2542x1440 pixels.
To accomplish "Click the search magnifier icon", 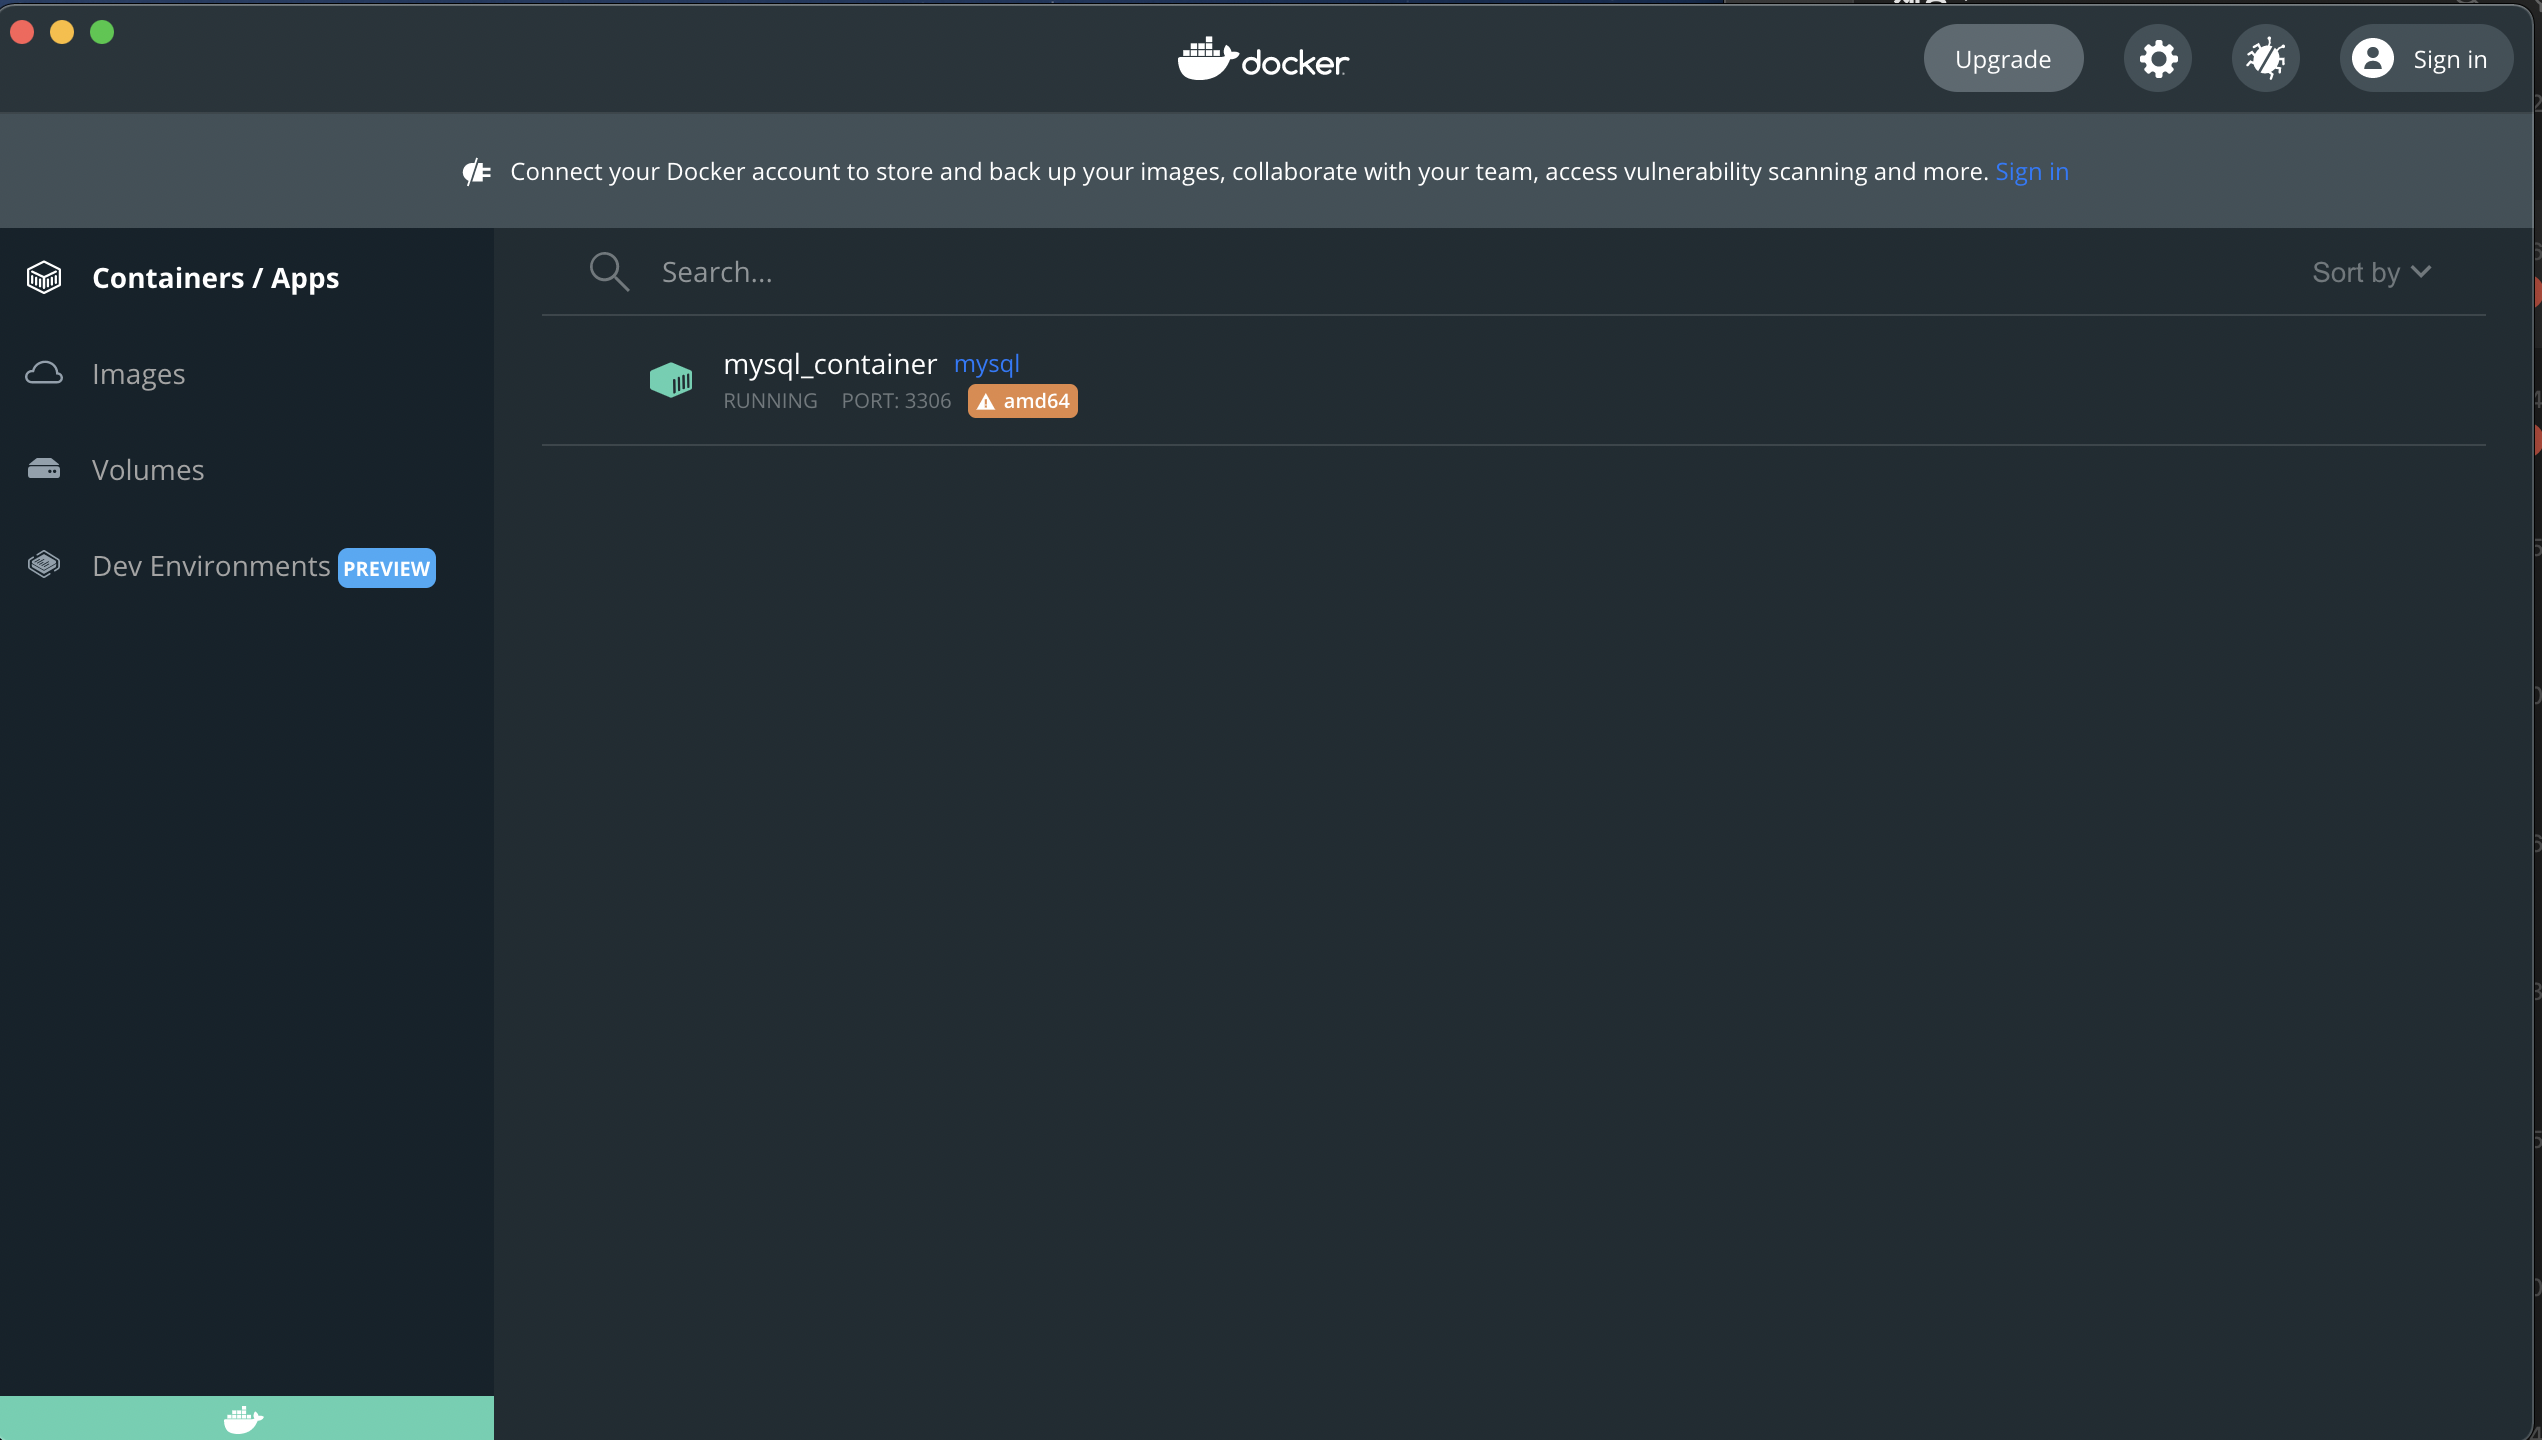I will click(x=609, y=272).
